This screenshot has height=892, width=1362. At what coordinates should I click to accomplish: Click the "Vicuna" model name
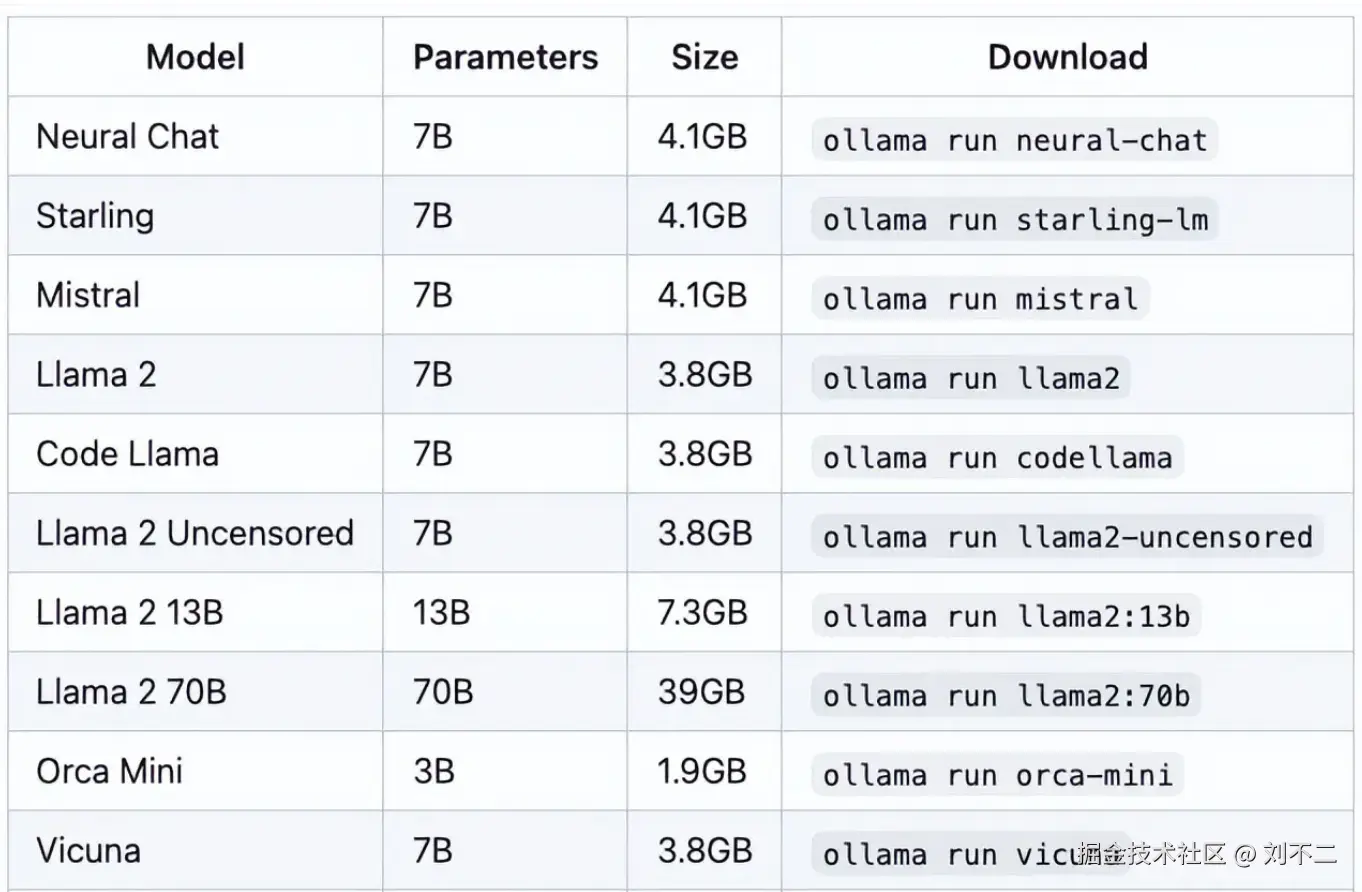tap(88, 851)
